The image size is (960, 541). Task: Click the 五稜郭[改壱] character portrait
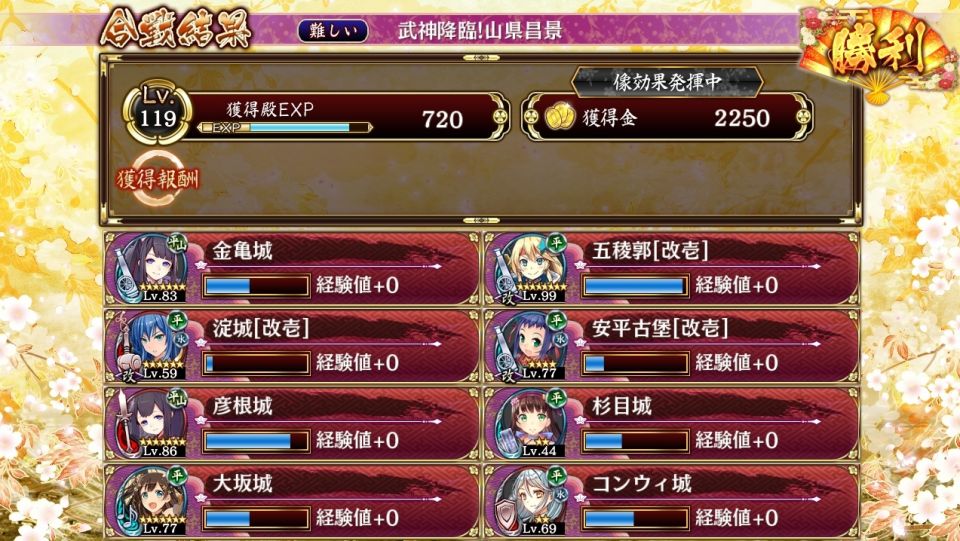point(532,268)
